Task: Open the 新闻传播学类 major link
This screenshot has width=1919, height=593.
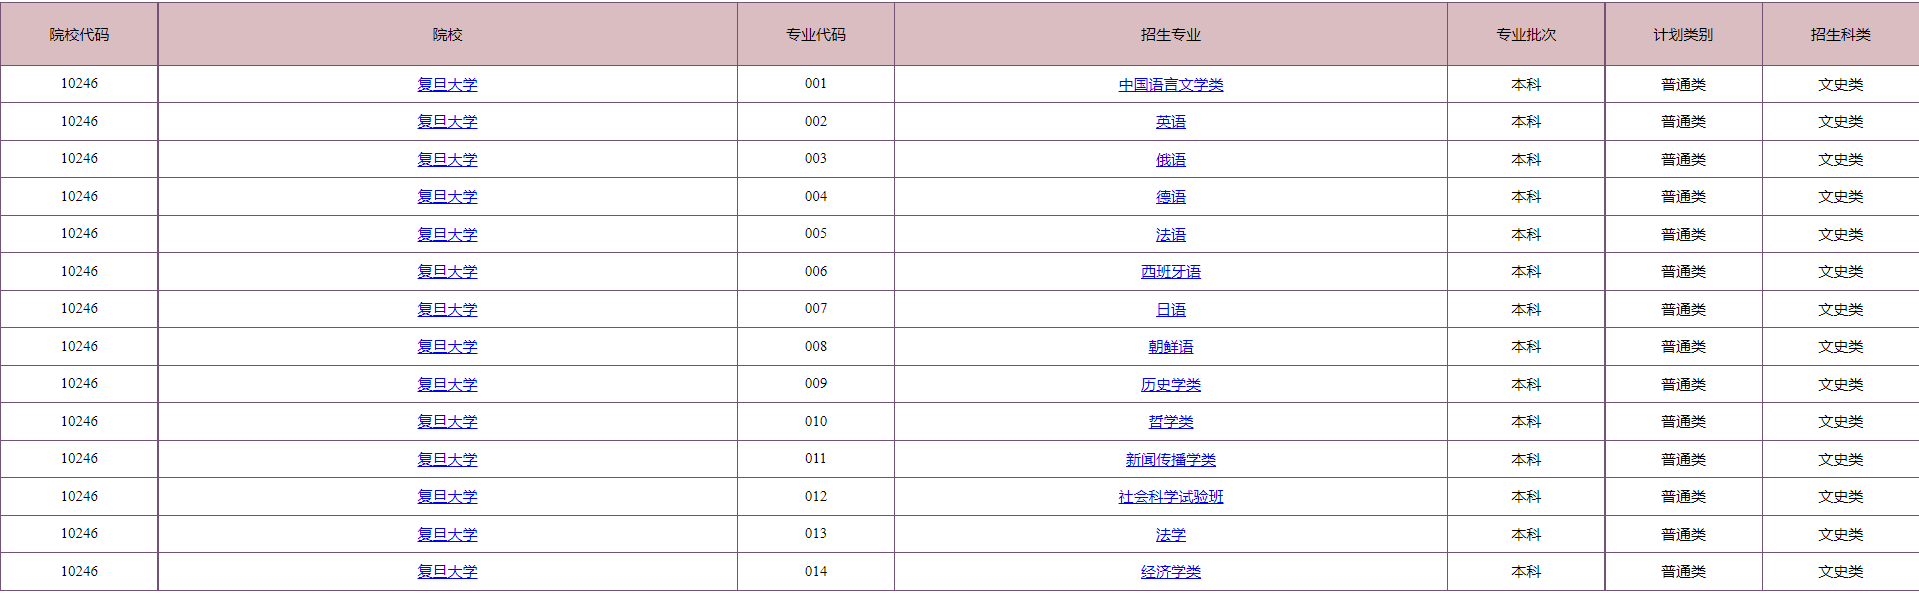Action: coord(1171,459)
